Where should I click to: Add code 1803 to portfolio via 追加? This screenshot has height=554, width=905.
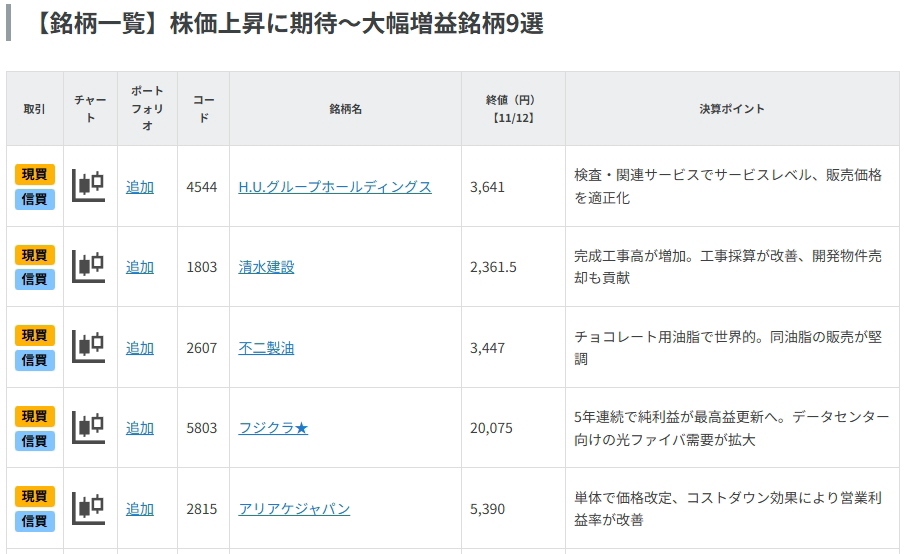pyautogui.click(x=140, y=267)
